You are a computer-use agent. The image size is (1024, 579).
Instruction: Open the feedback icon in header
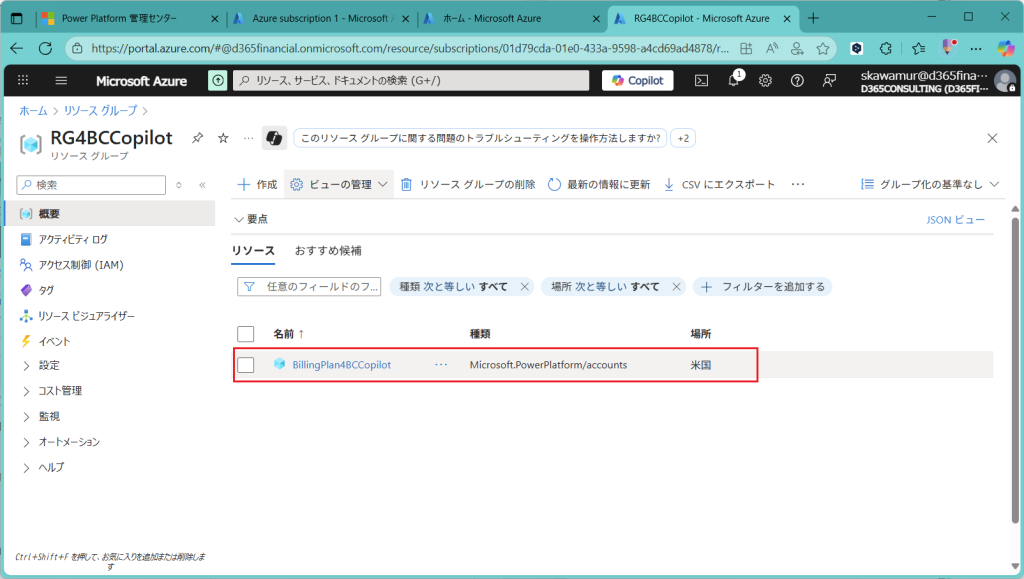(829, 81)
